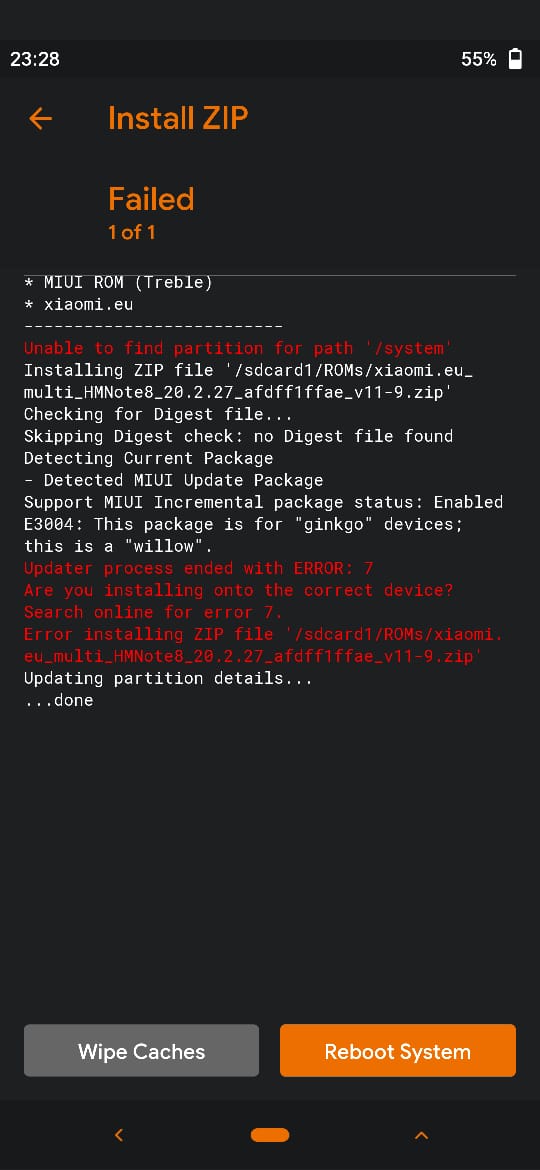
Task: Tap the navigation bar back chevron
Action: click(x=119, y=1135)
